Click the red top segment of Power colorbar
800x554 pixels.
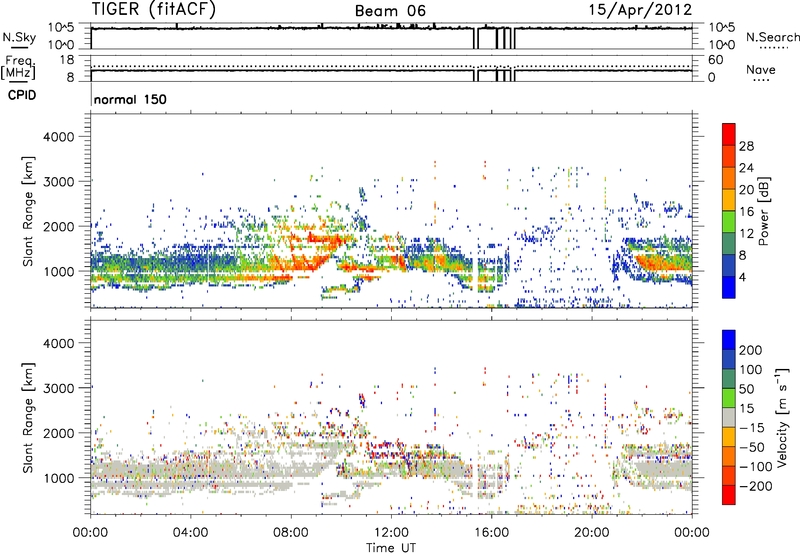[729, 134]
